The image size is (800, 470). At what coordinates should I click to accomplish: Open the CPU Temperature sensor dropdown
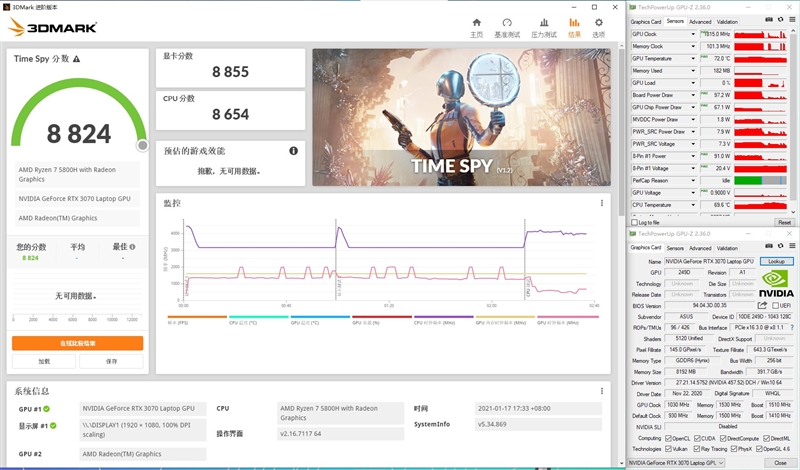(693, 205)
